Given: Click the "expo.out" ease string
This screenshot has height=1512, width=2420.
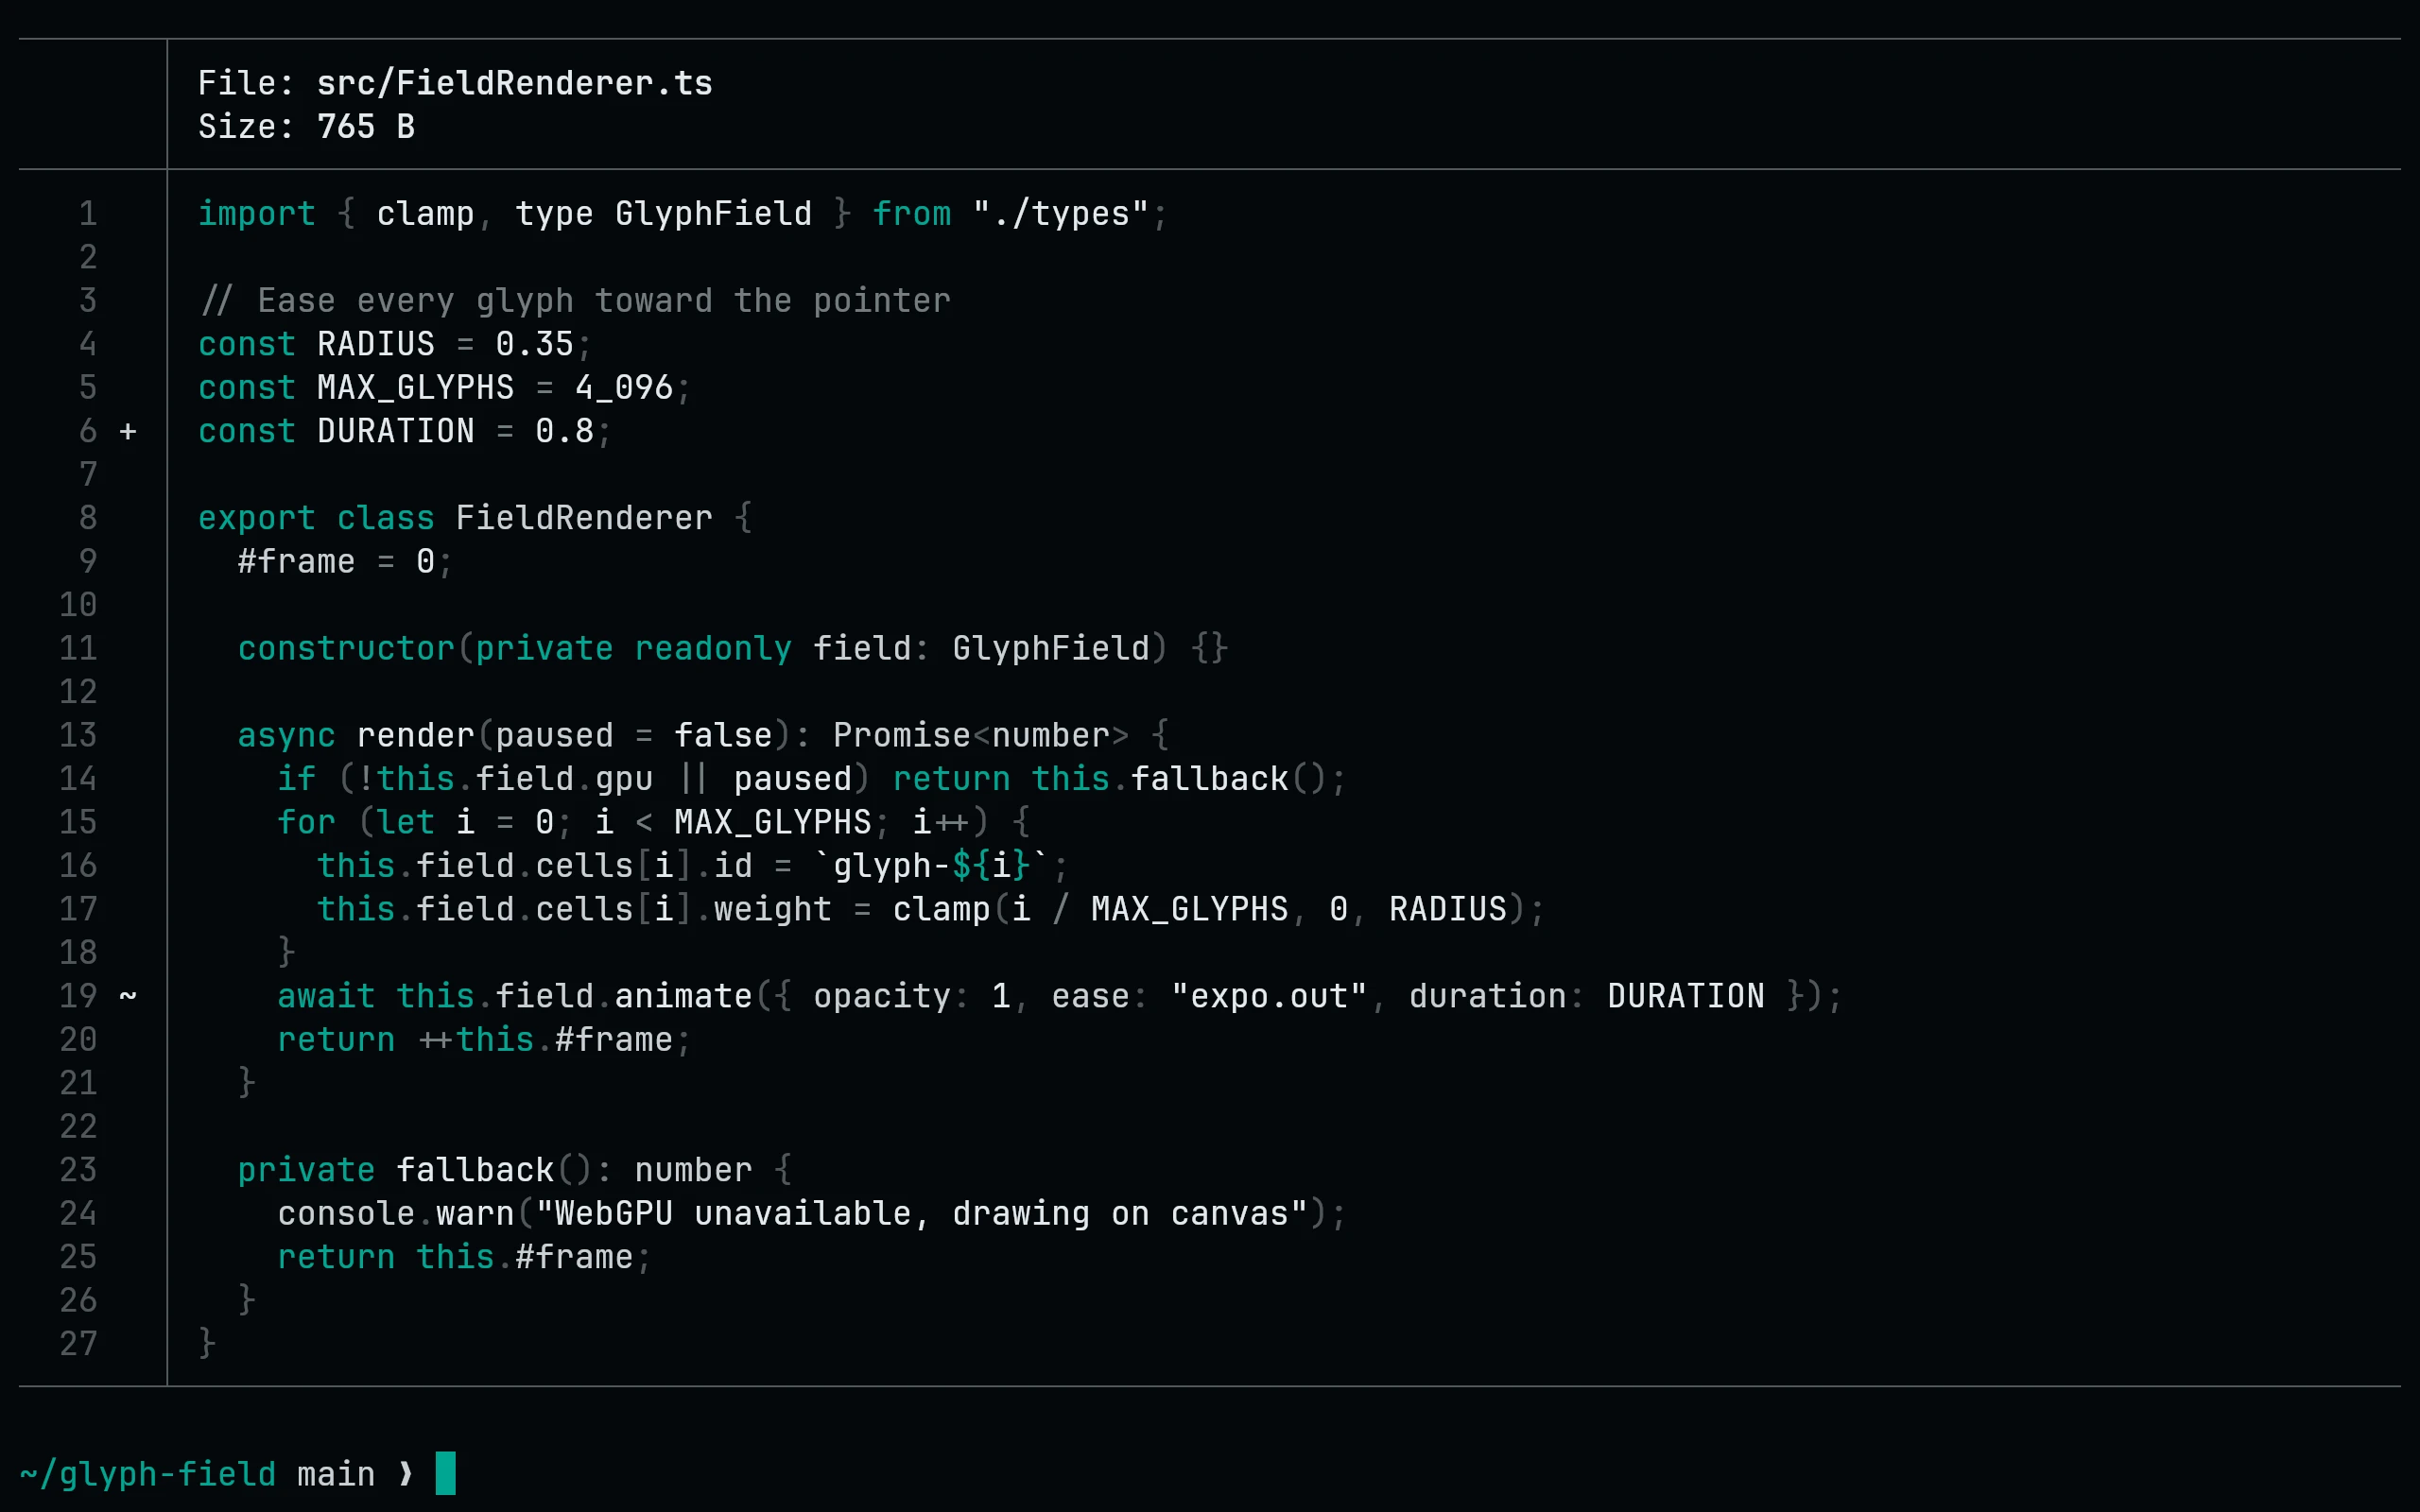Looking at the screenshot, I should 1269,997.
